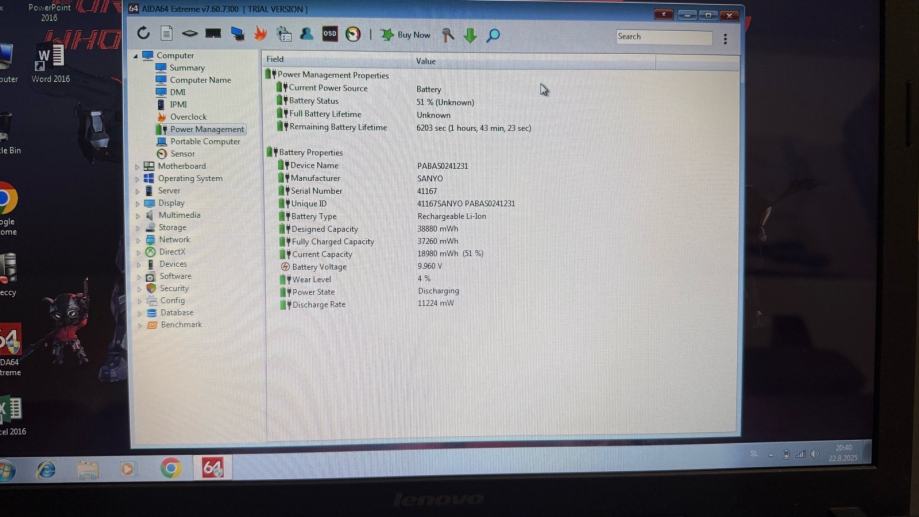Viewport: 919px width, 517px height.
Task: Open Windows Media Player from the taskbar
Action: coord(127,470)
